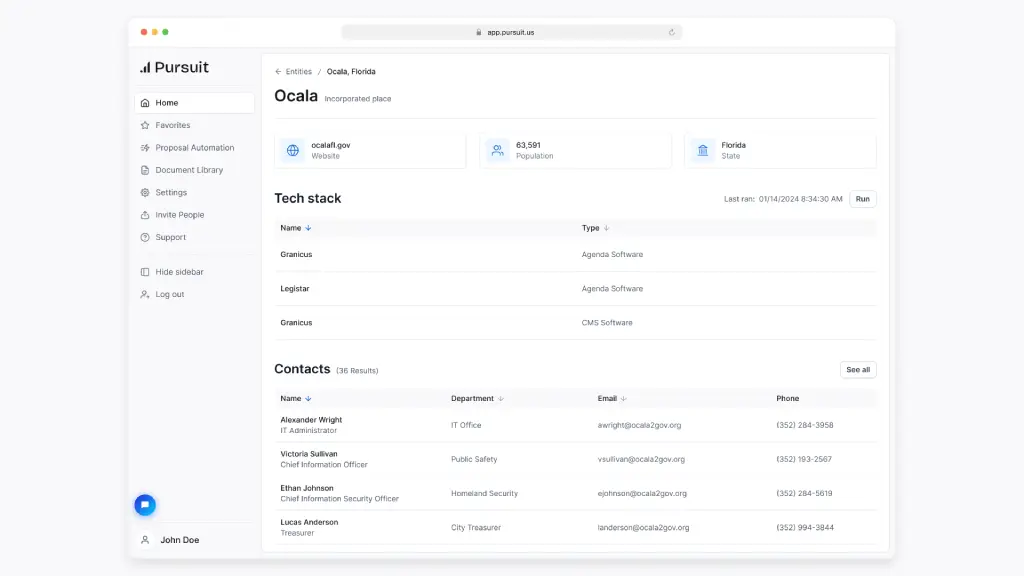
Task: Open Proposal Automation in the sidebar
Action: coord(195,148)
